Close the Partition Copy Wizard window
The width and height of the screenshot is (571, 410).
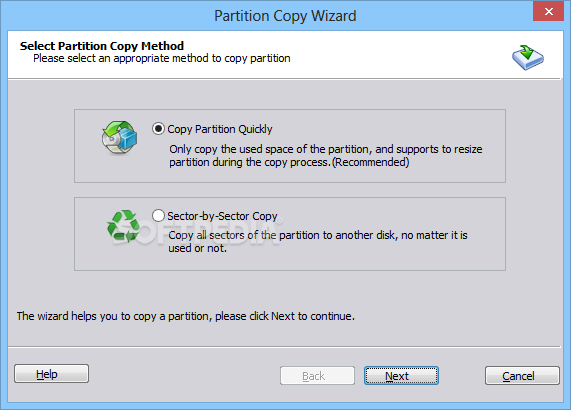[x=548, y=11]
